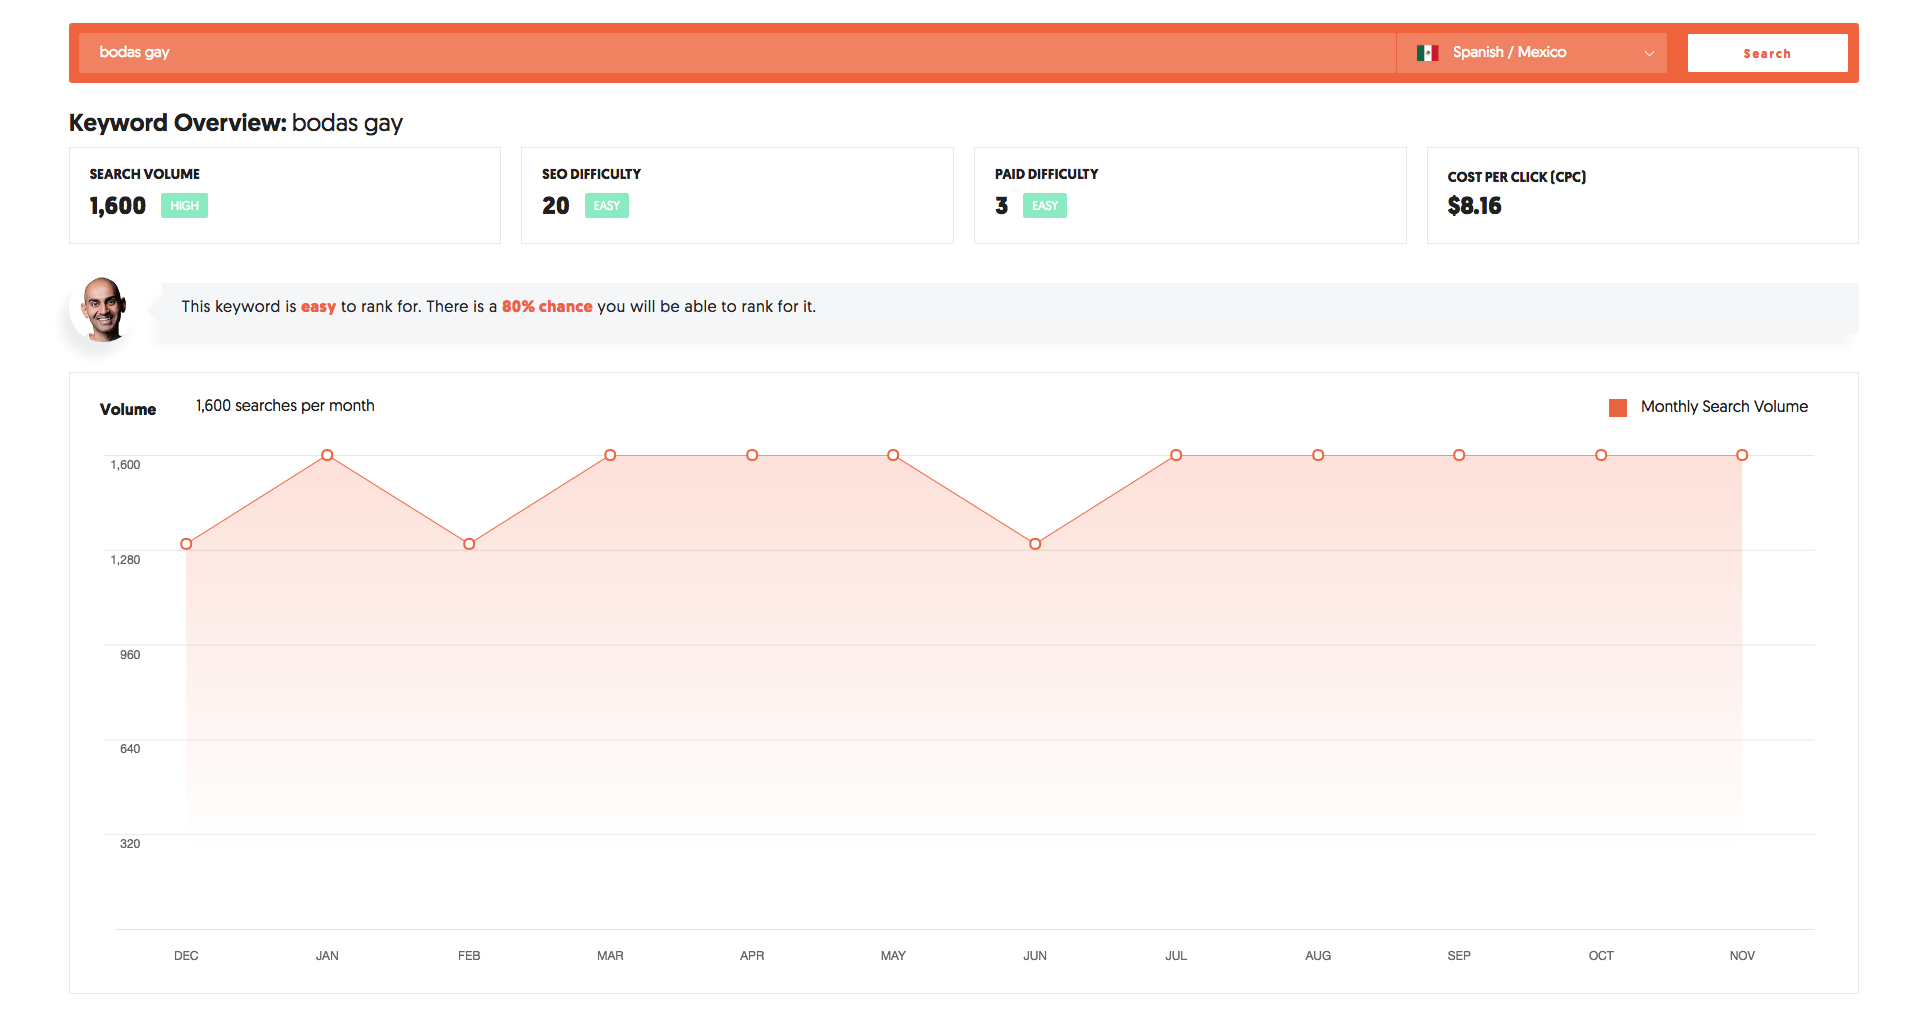1919x1025 pixels.
Task: Open the Spanish / Mexico language dropdown
Action: click(1530, 52)
